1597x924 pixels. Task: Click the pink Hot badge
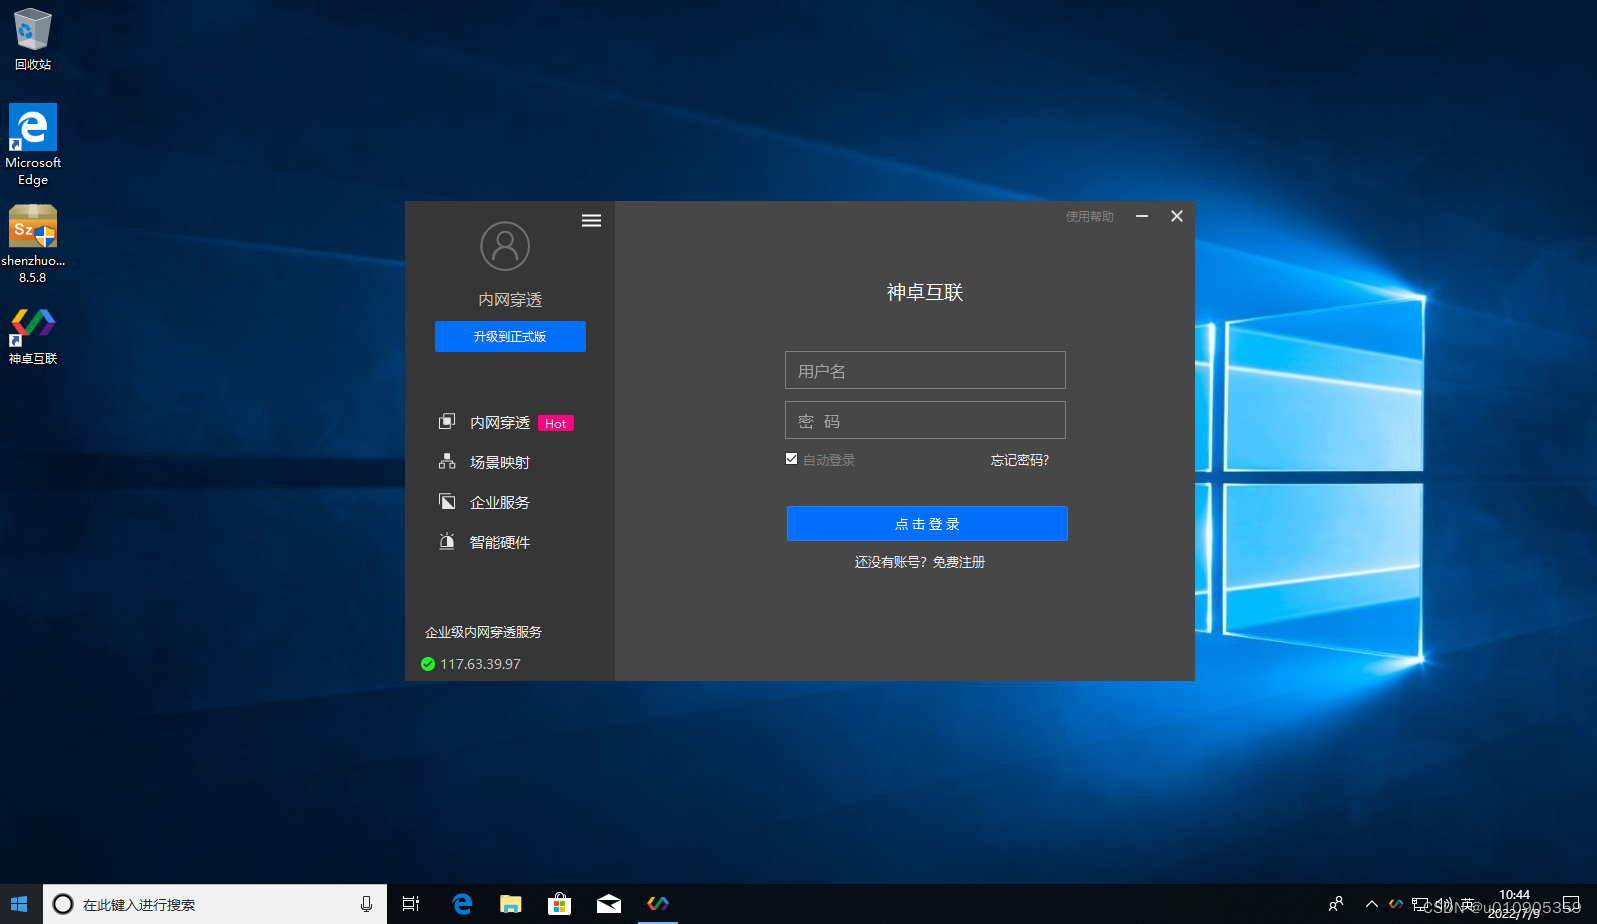(556, 424)
